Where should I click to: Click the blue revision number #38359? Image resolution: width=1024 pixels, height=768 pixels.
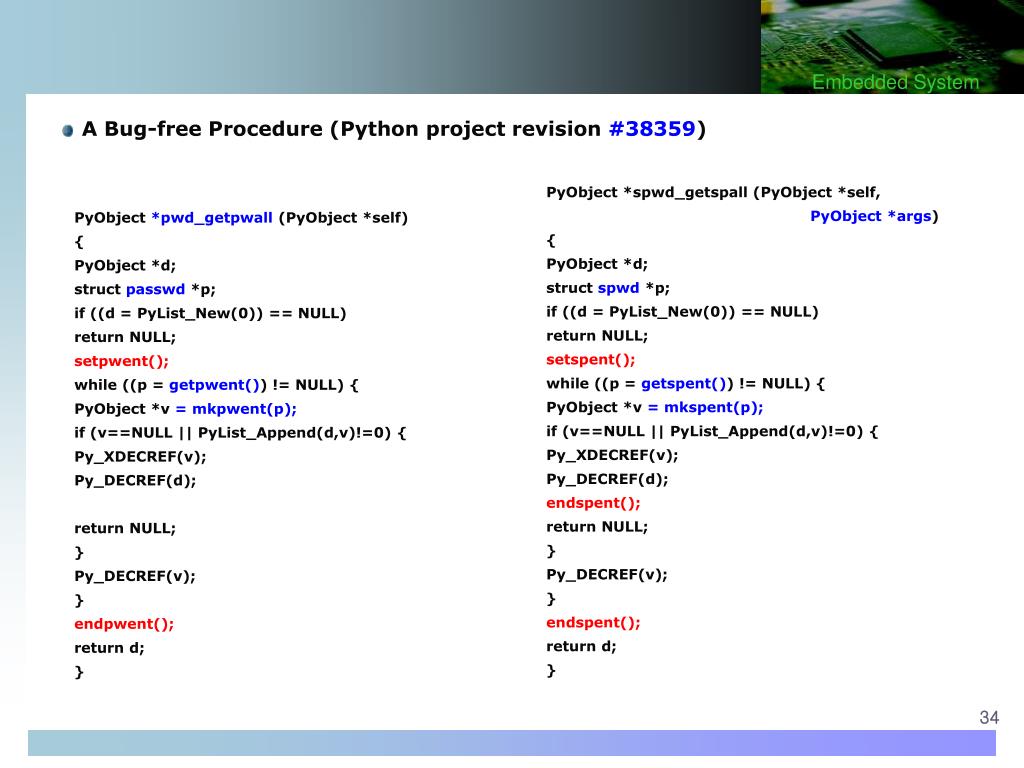[652, 129]
